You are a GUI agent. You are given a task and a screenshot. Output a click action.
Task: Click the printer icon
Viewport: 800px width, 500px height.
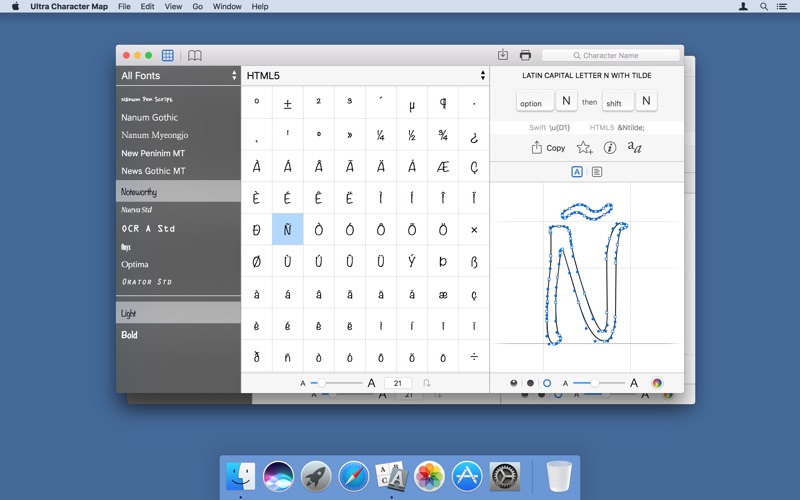pos(525,55)
